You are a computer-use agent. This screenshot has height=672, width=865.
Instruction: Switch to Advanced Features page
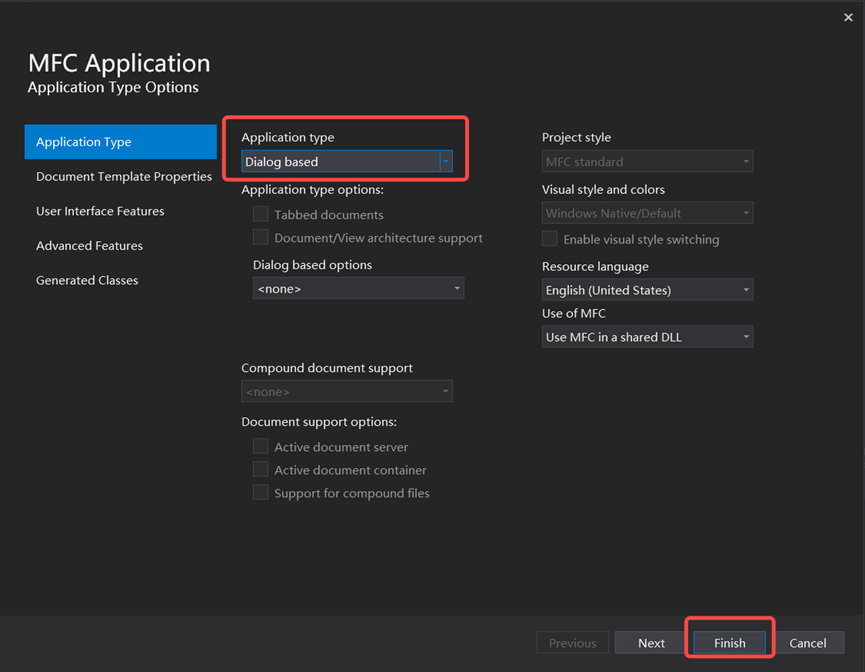[89, 246]
